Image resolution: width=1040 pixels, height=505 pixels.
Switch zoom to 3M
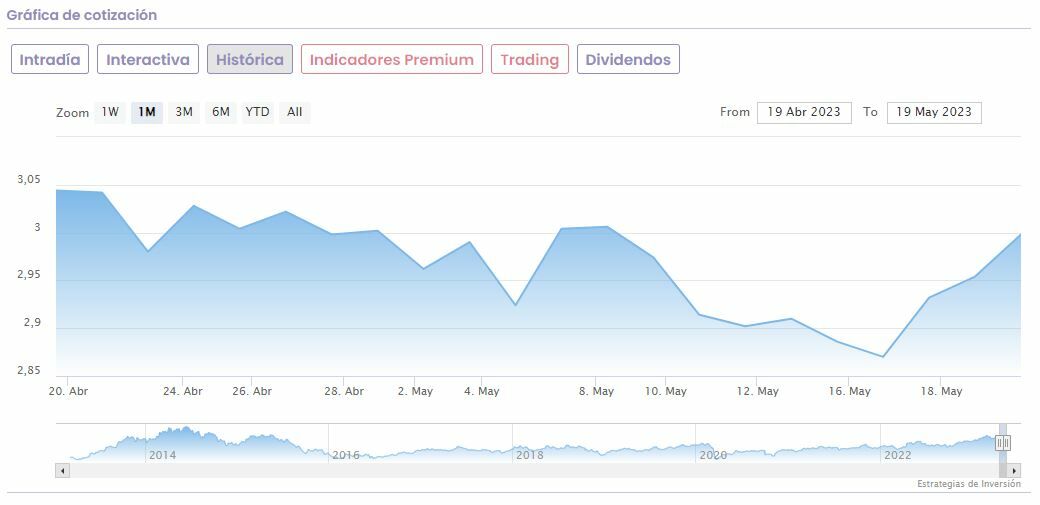(184, 112)
